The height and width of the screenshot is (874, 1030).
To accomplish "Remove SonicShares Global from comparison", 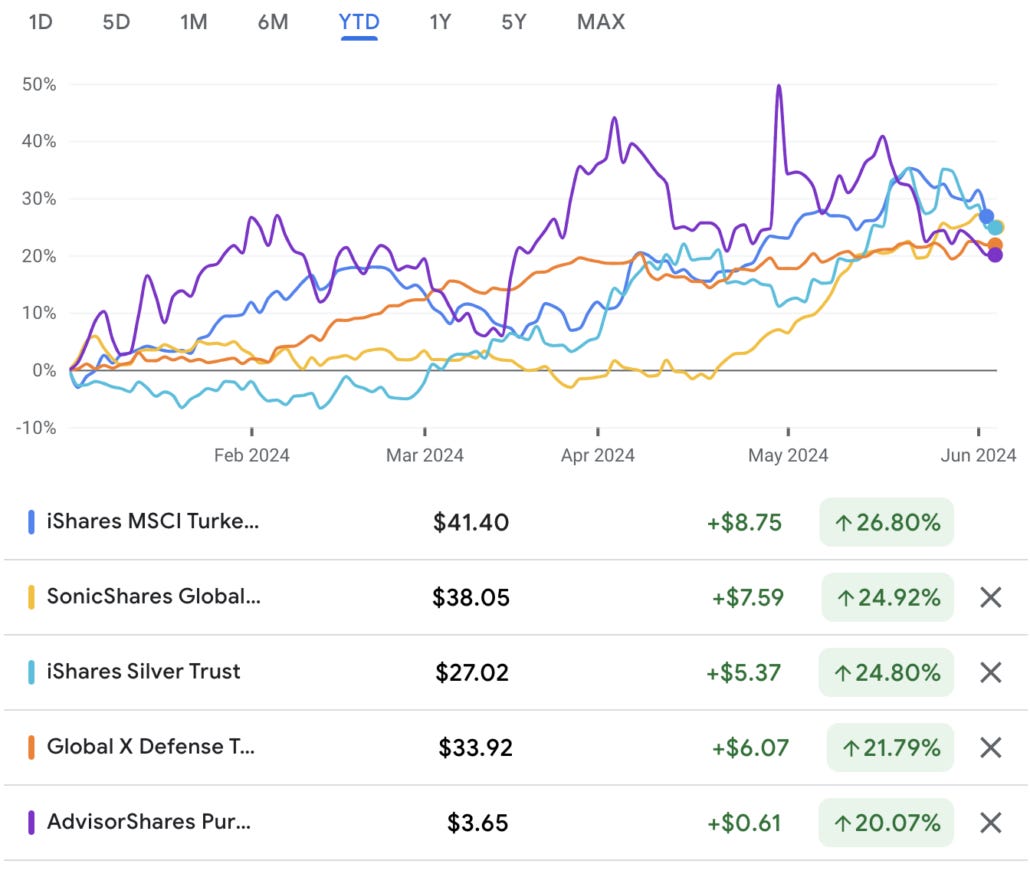I will (991, 598).
